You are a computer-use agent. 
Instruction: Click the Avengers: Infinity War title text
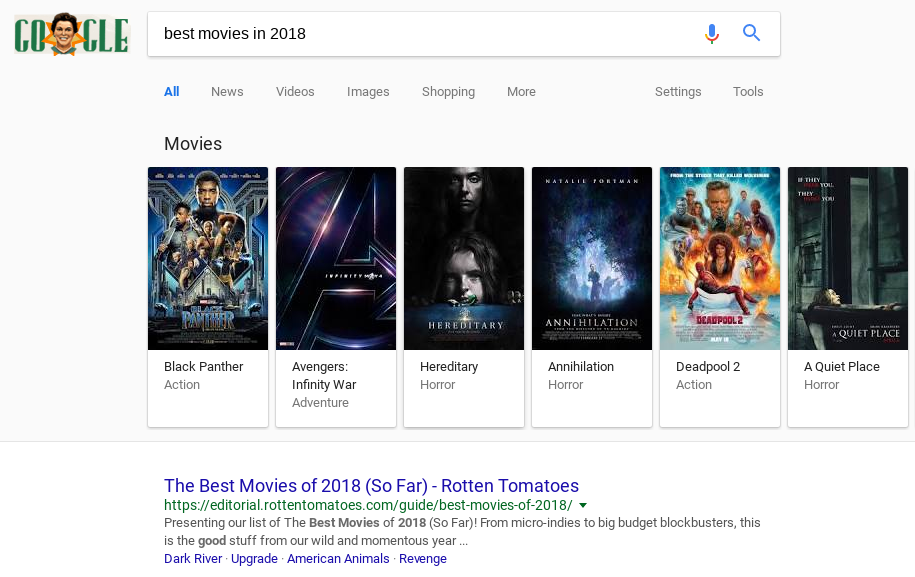tap(324, 376)
